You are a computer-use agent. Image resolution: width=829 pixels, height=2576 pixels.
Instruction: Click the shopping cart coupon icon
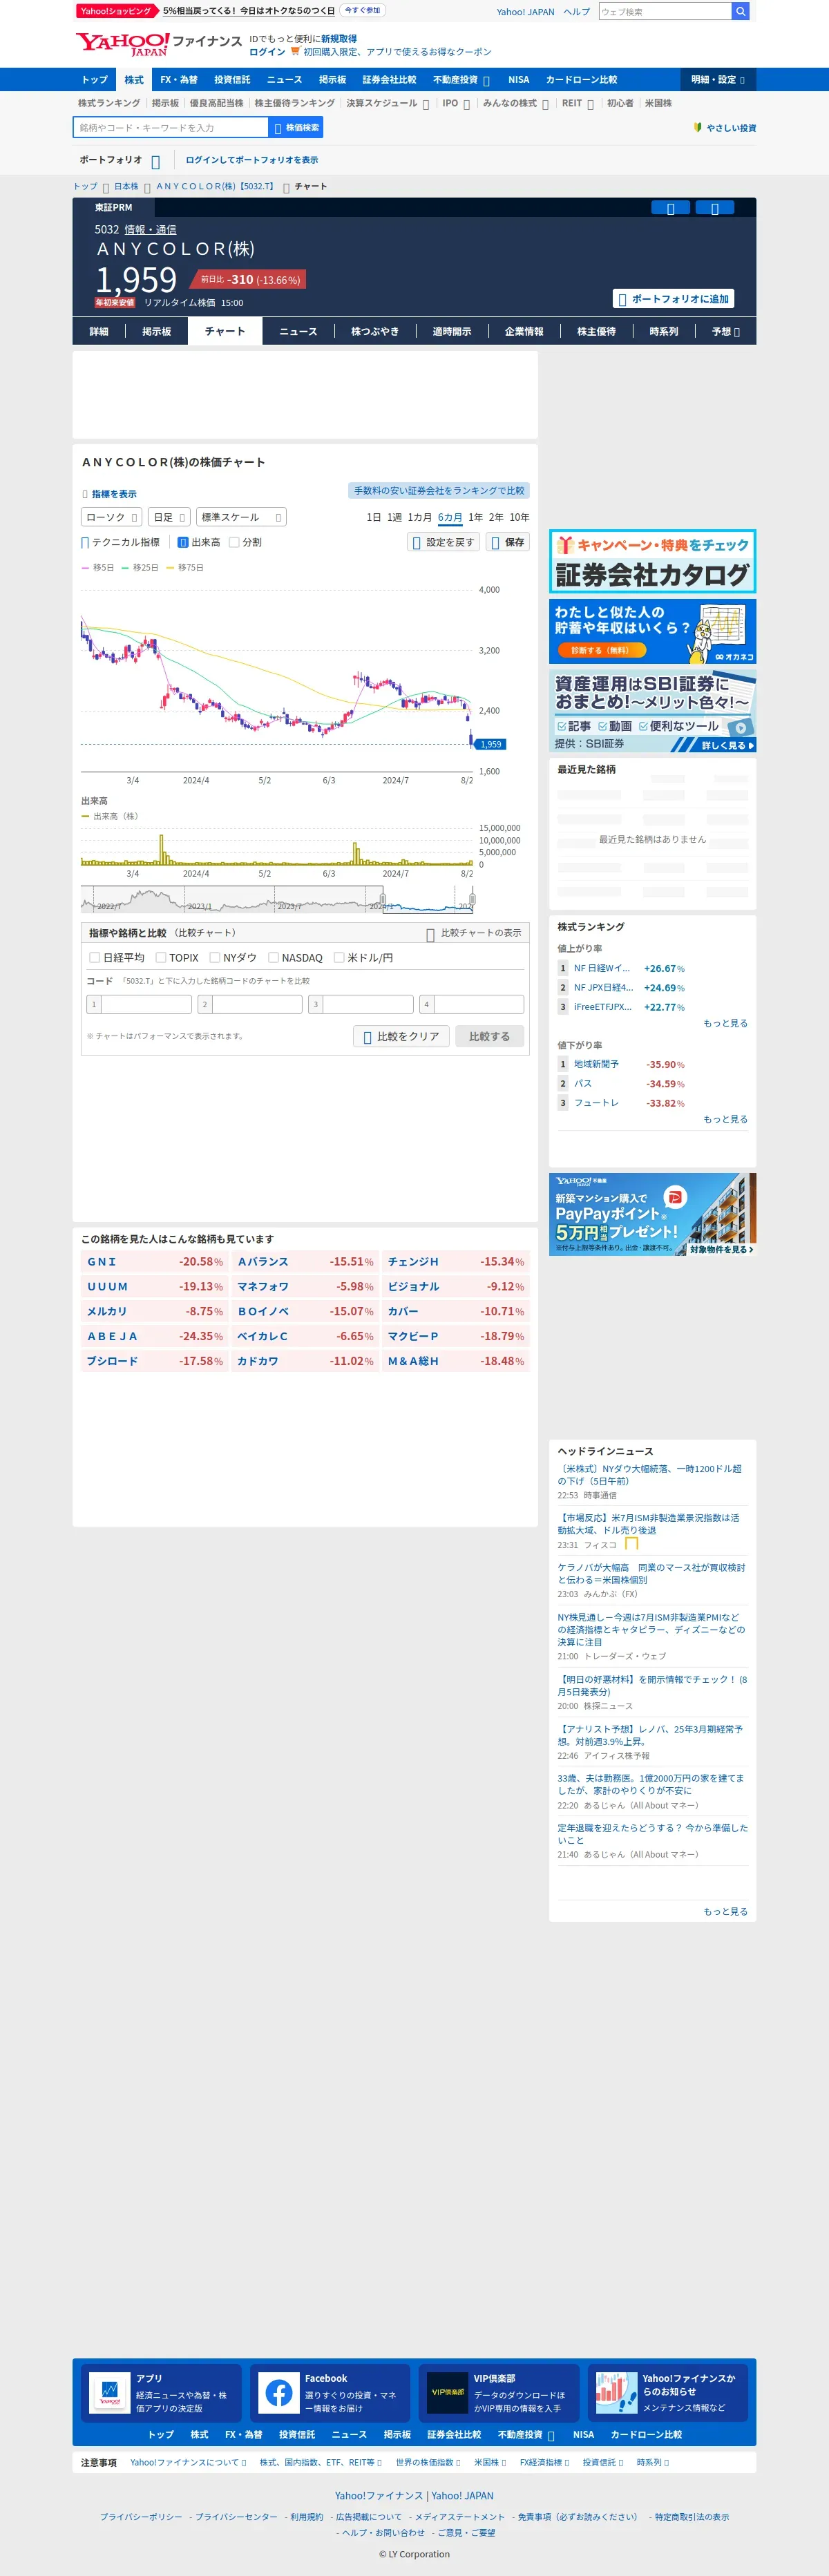coord(295,52)
